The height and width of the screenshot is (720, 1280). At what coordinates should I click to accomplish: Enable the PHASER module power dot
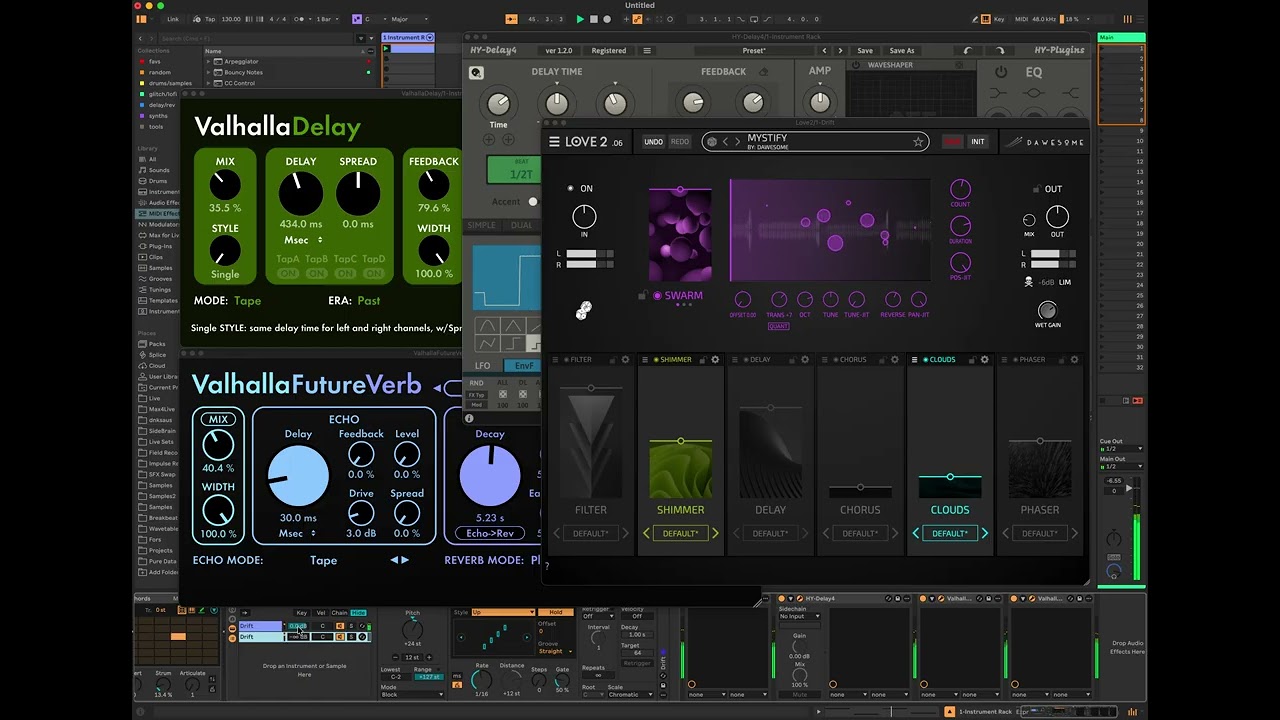click(1015, 360)
